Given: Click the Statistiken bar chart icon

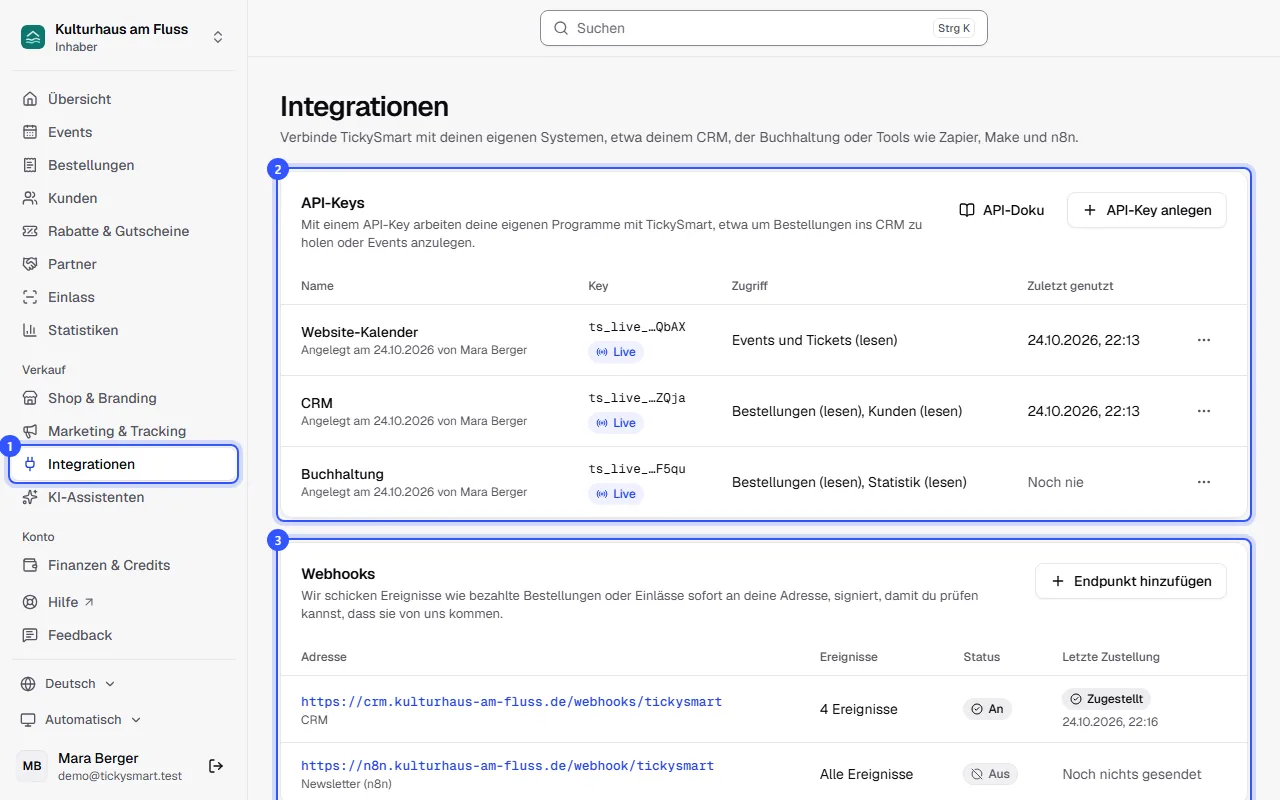Looking at the screenshot, I should (30, 330).
